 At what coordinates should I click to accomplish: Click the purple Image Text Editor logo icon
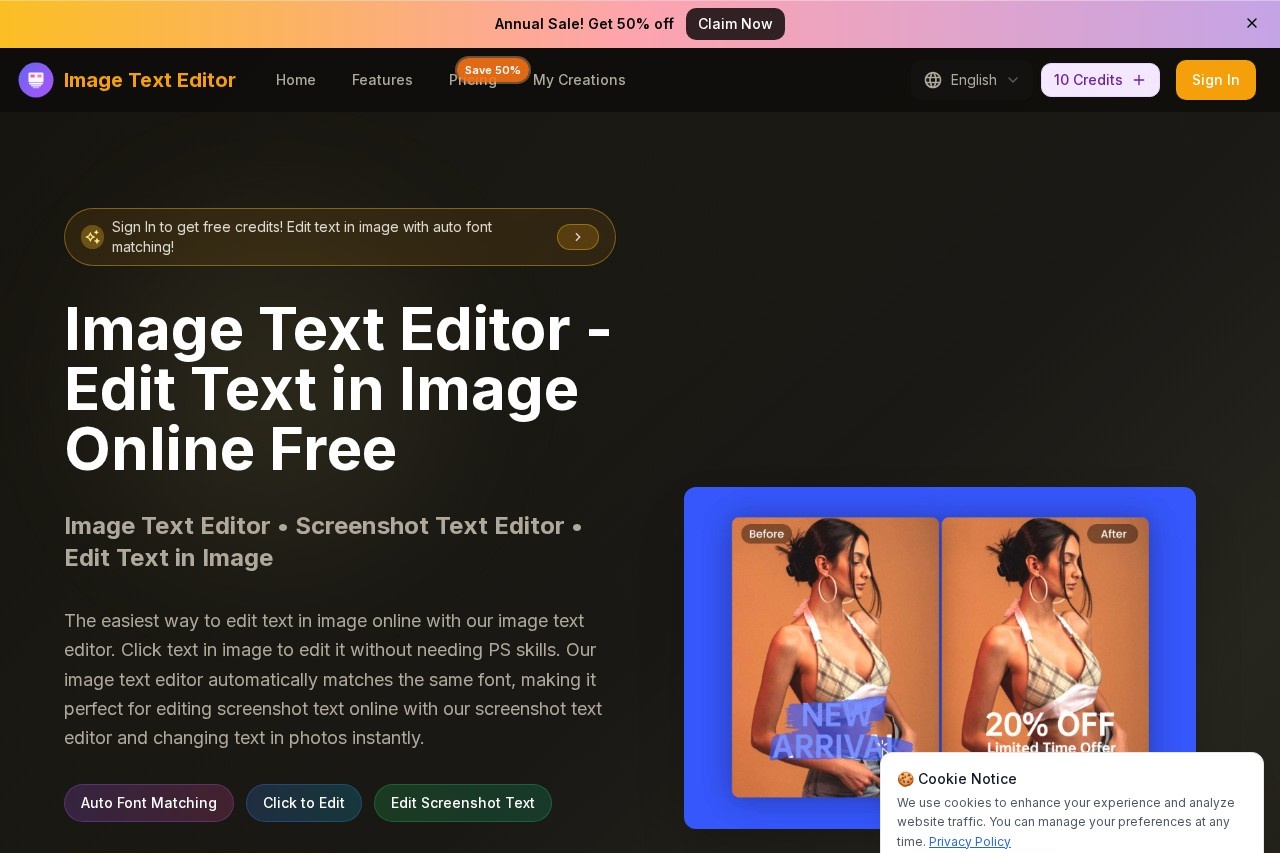[36, 80]
